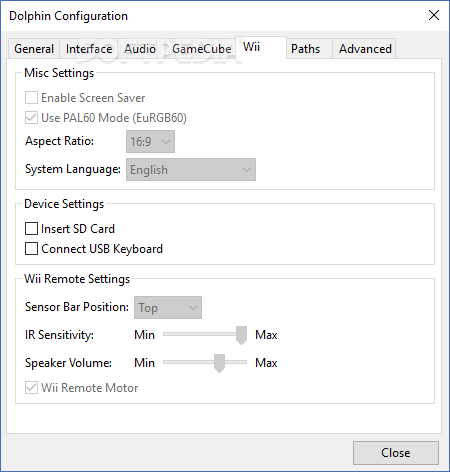Click the System Language label
Viewport: 450px width, 472px height.
(73, 169)
